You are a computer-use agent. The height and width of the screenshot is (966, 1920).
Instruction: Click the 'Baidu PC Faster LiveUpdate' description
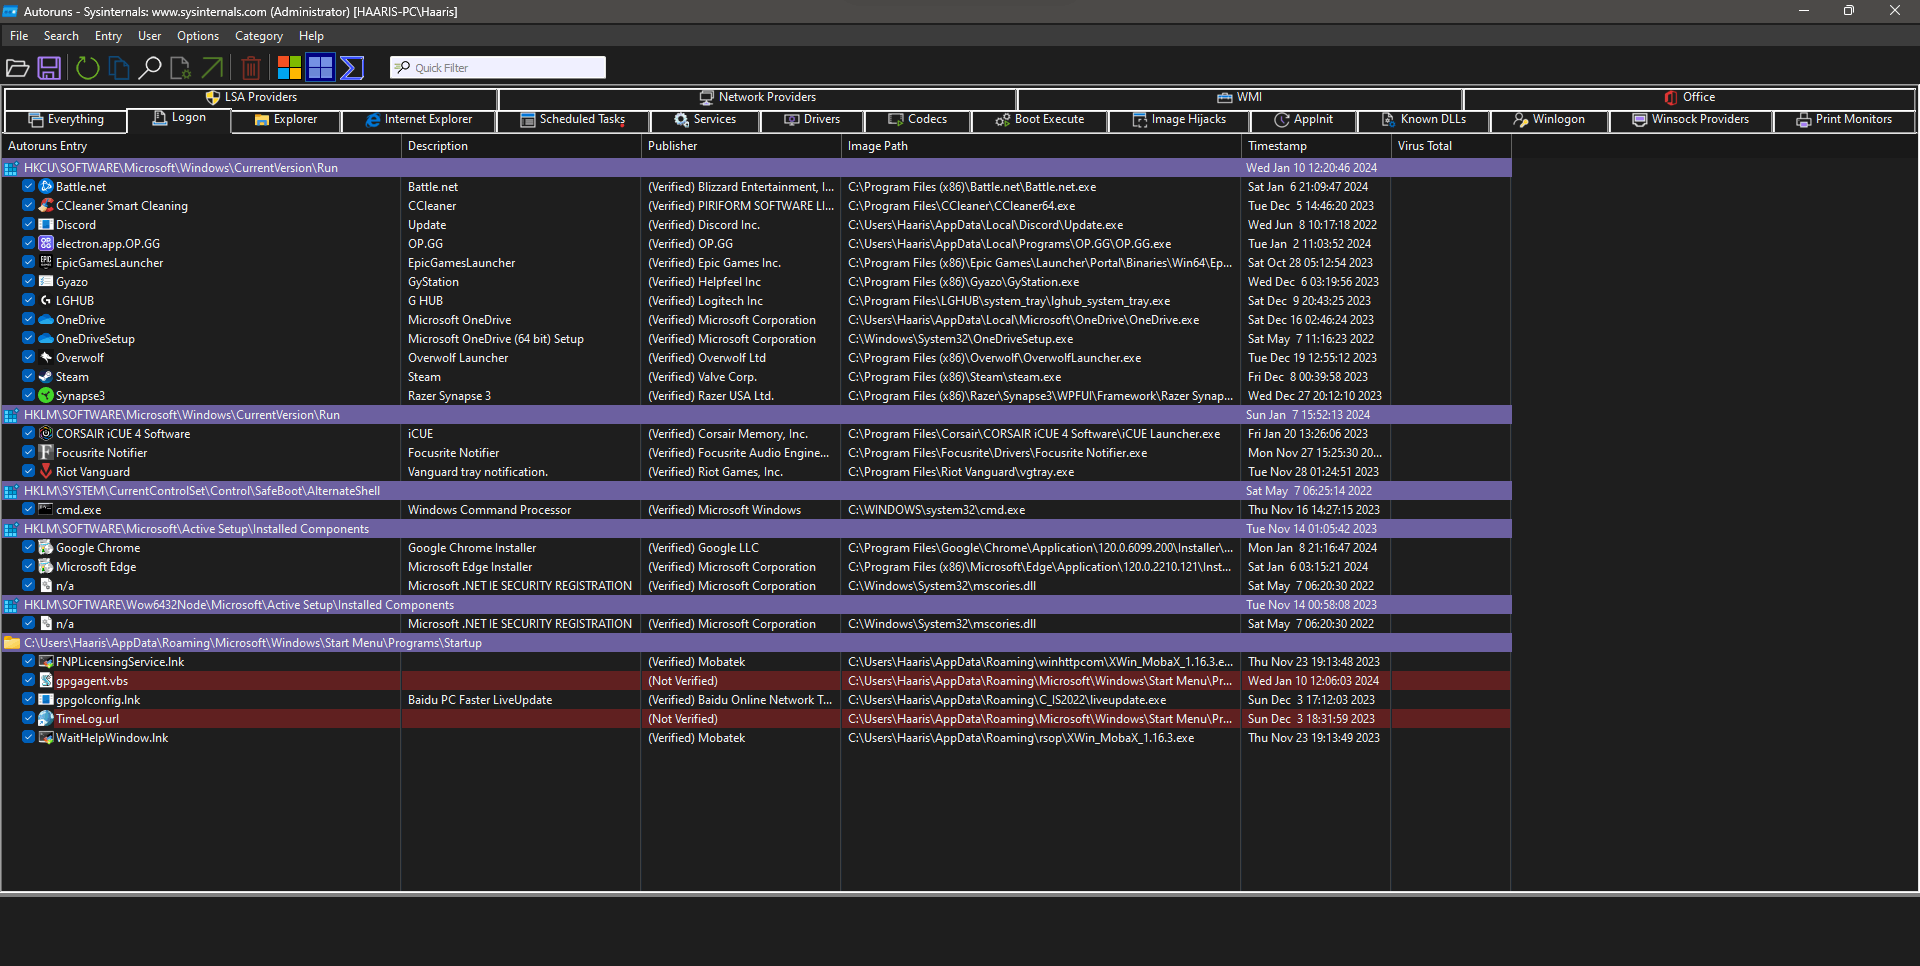tap(480, 700)
